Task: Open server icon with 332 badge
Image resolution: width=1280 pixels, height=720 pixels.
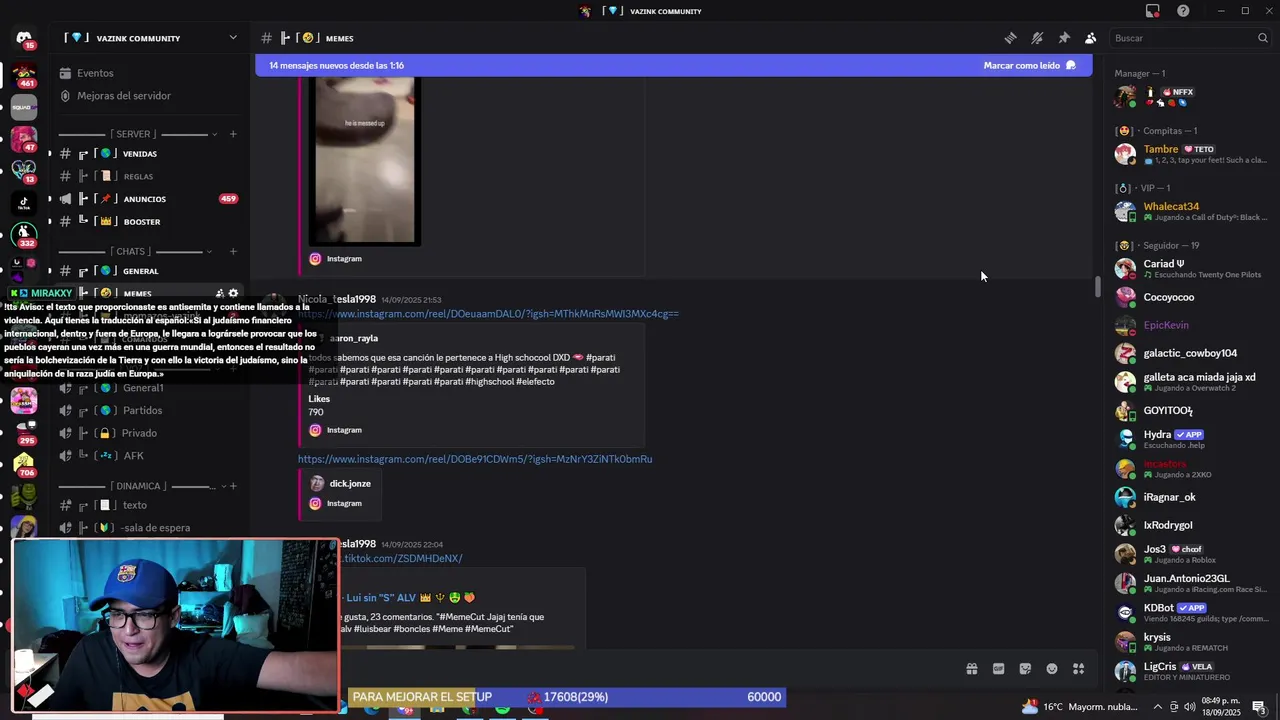Action: pos(24,234)
